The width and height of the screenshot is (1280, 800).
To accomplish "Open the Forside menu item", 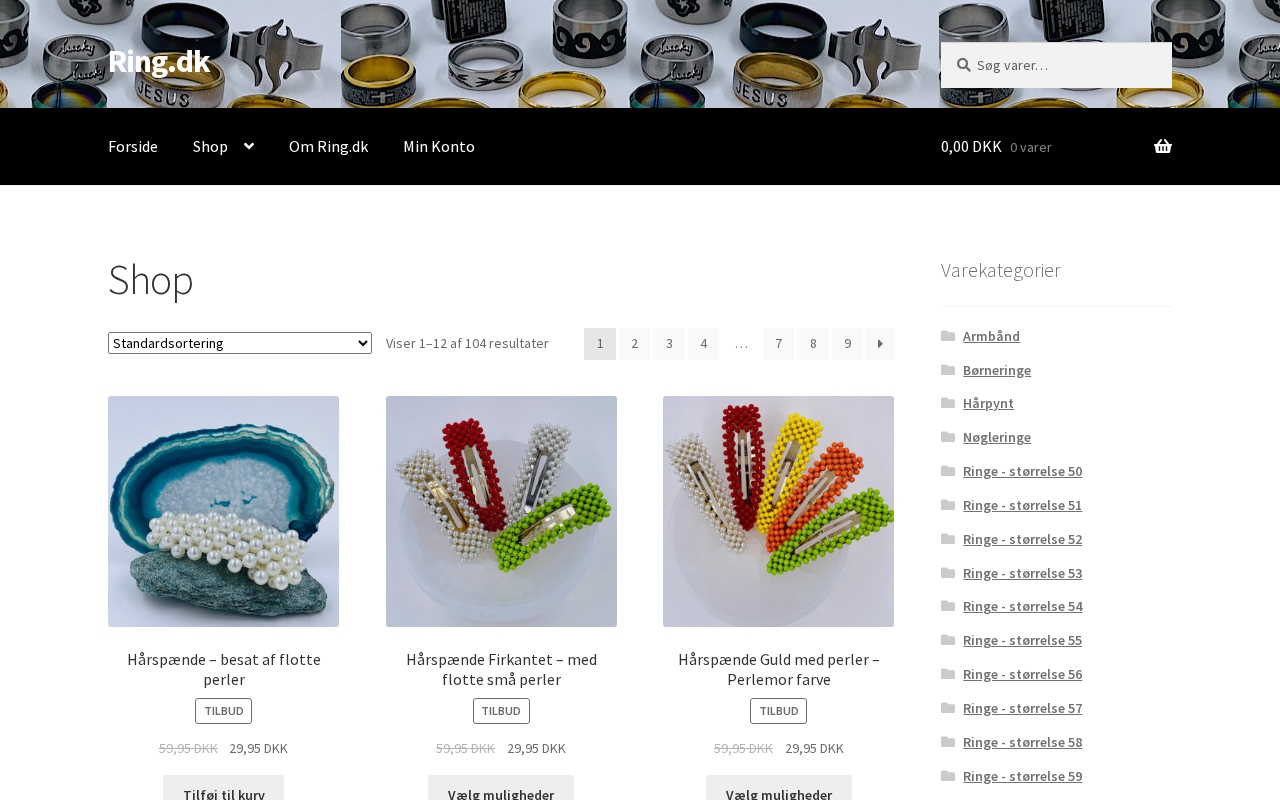I will [x=133, y=147].
